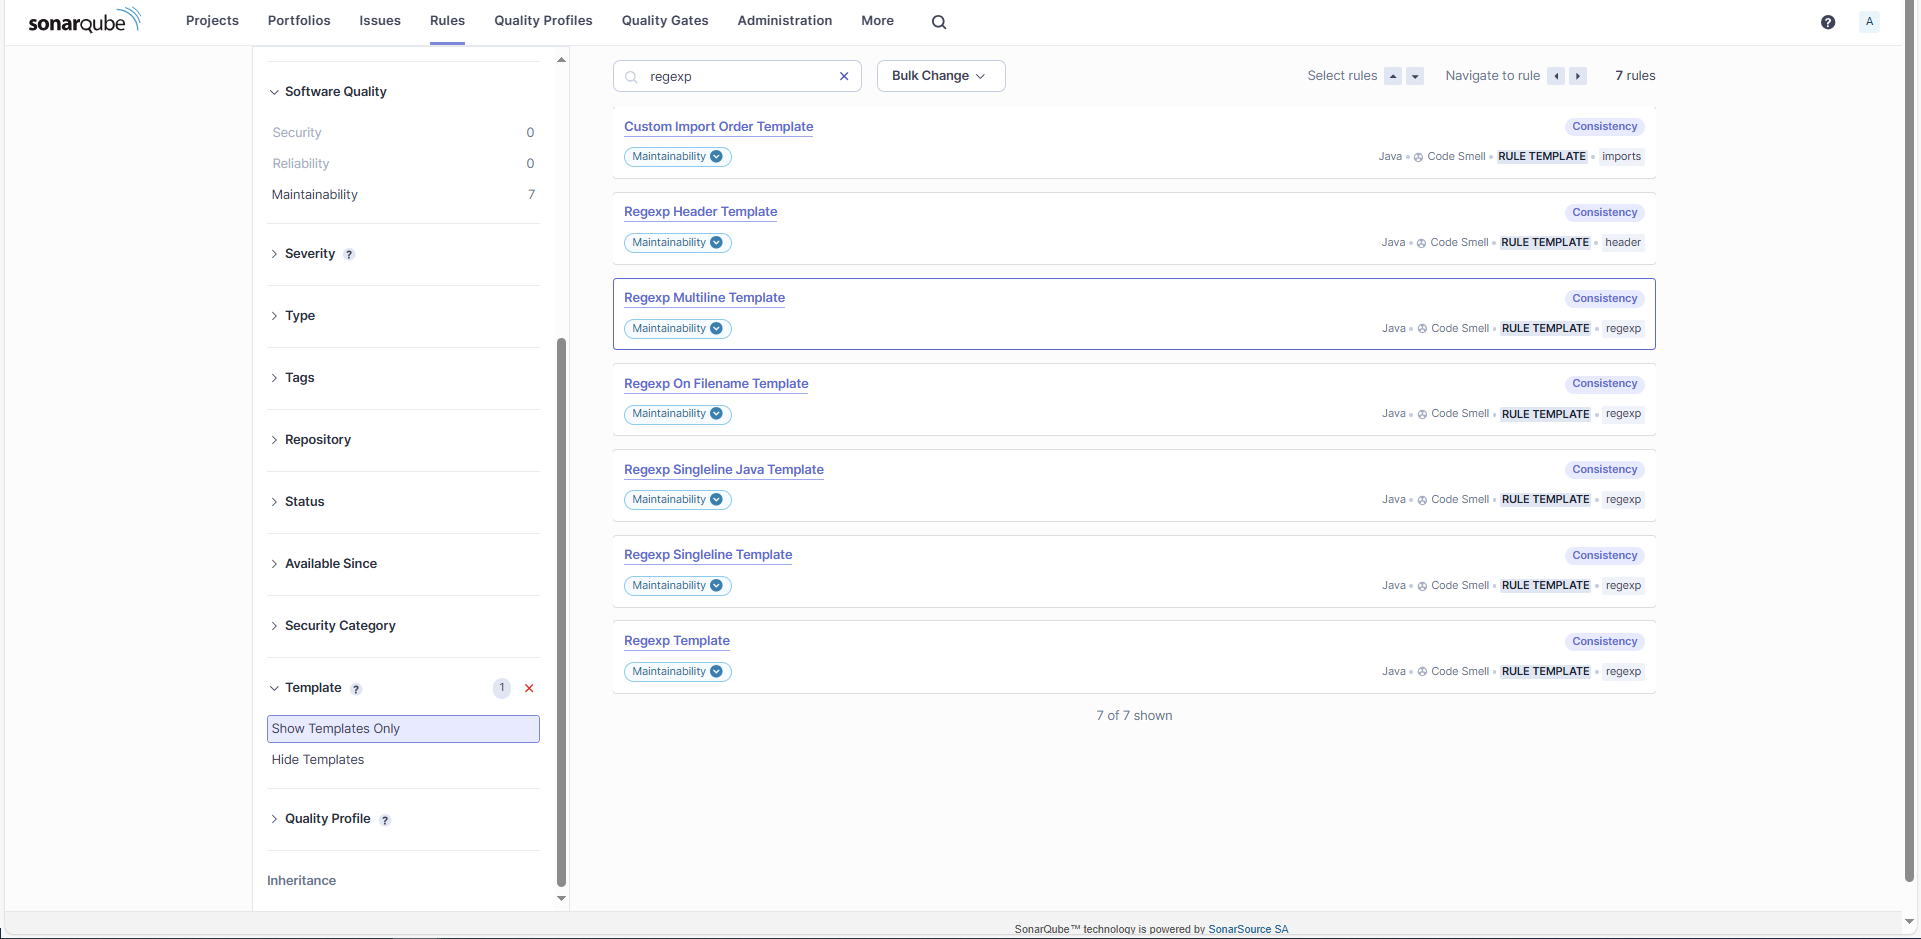Select Show Templates Only filter option

[403, 729]
